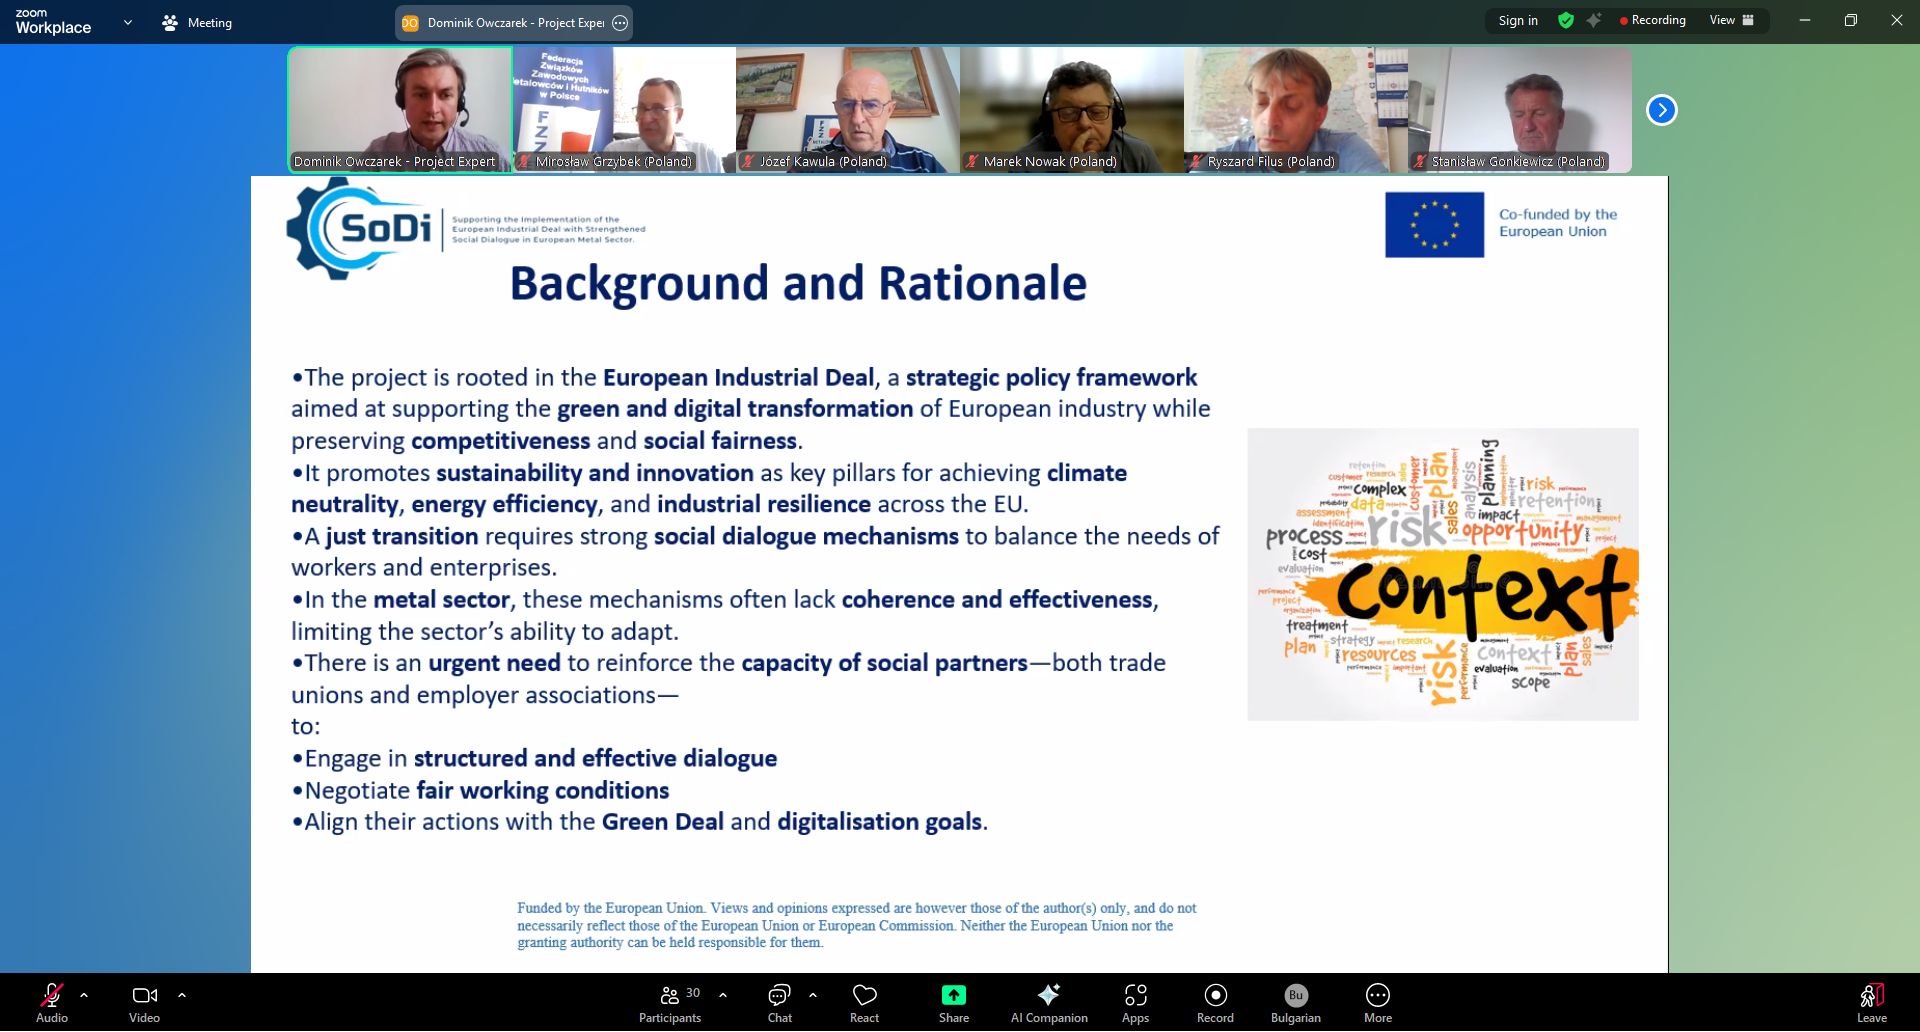Click the 'Funded by the European Union' disclaimer
This screenshot has height=1032, width=1920.
(857, 925)
